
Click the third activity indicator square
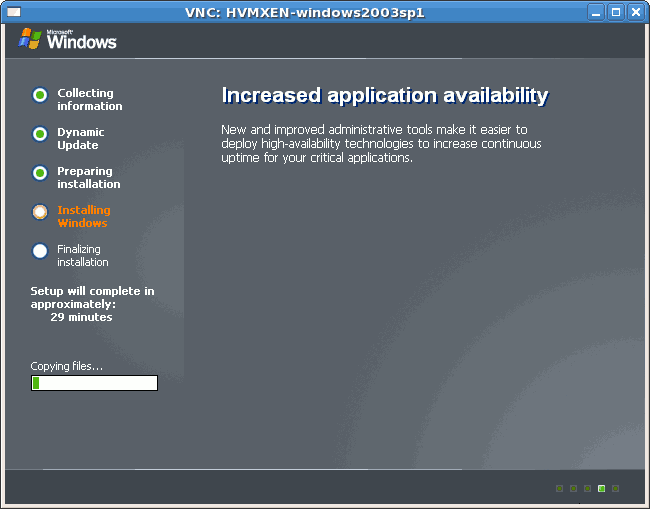pos(588,488)
